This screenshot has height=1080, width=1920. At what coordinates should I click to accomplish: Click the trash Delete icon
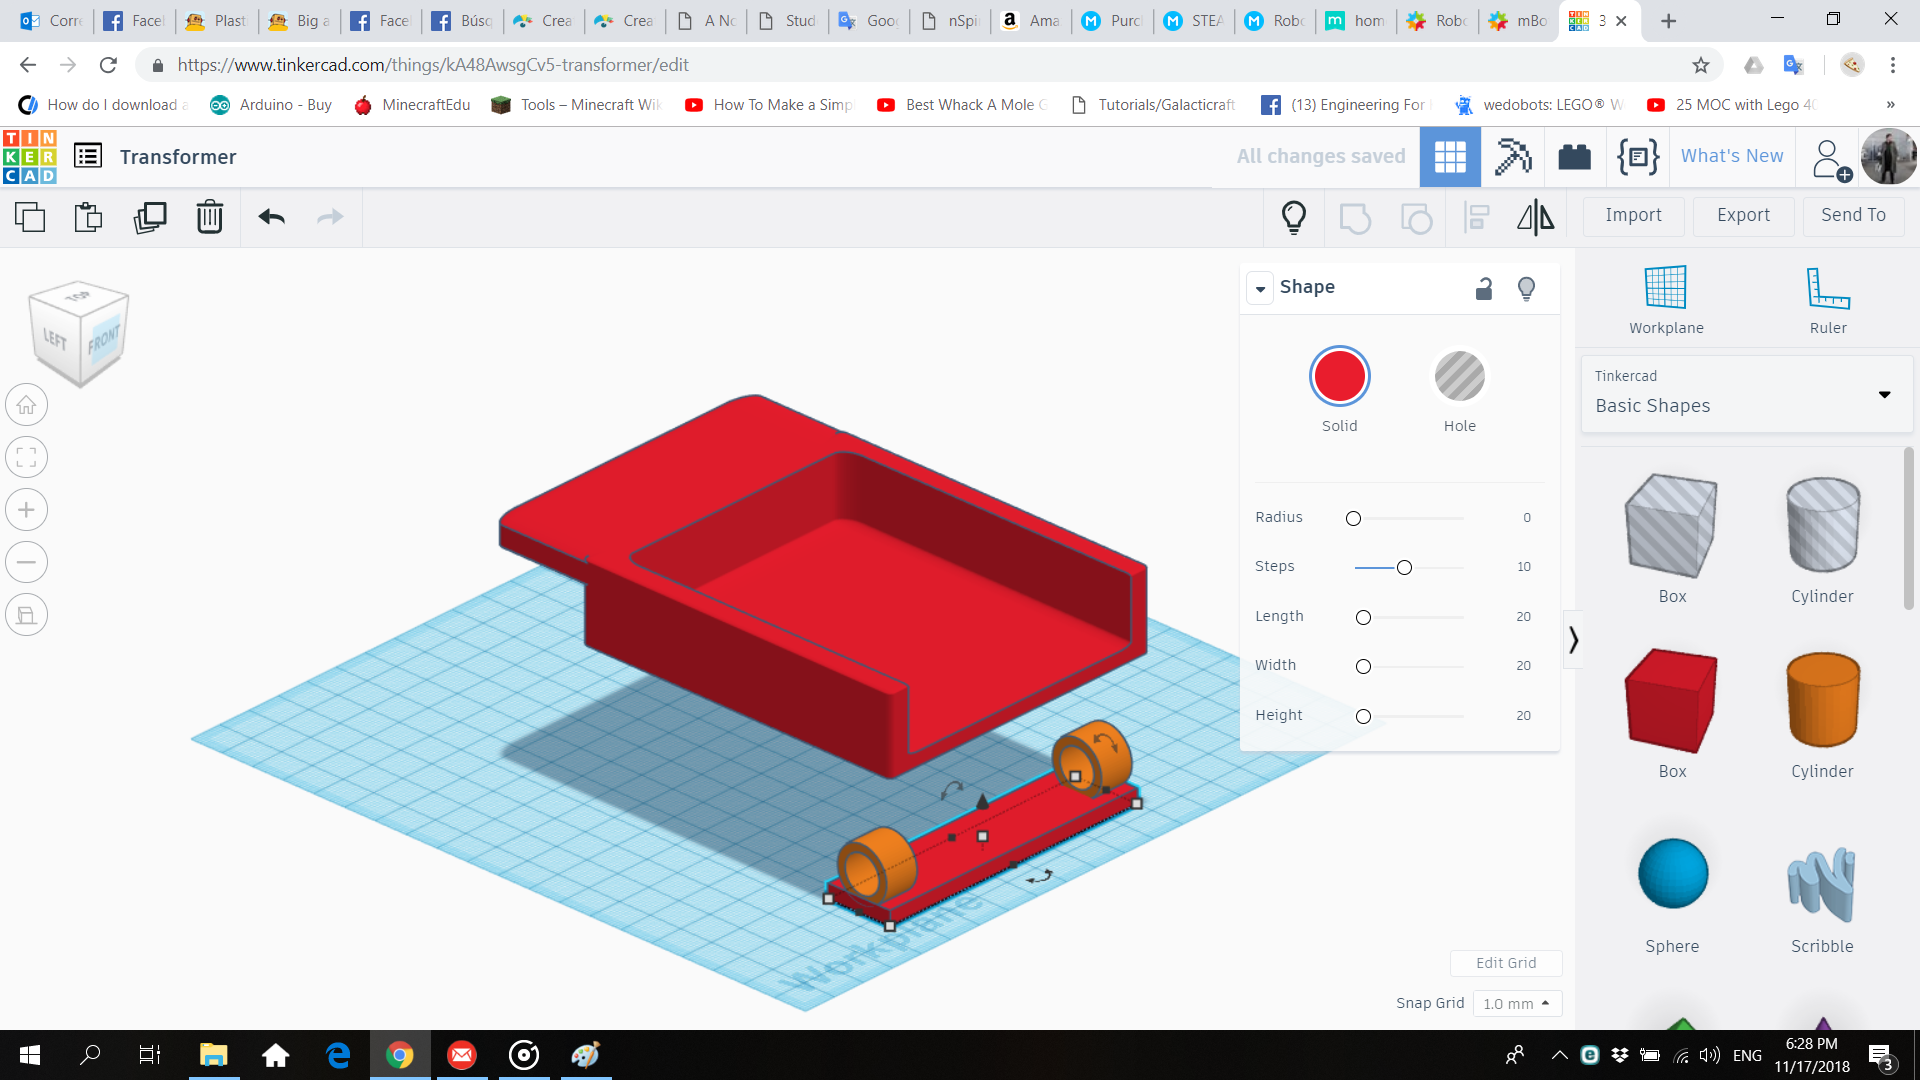(x=209, y=217)
